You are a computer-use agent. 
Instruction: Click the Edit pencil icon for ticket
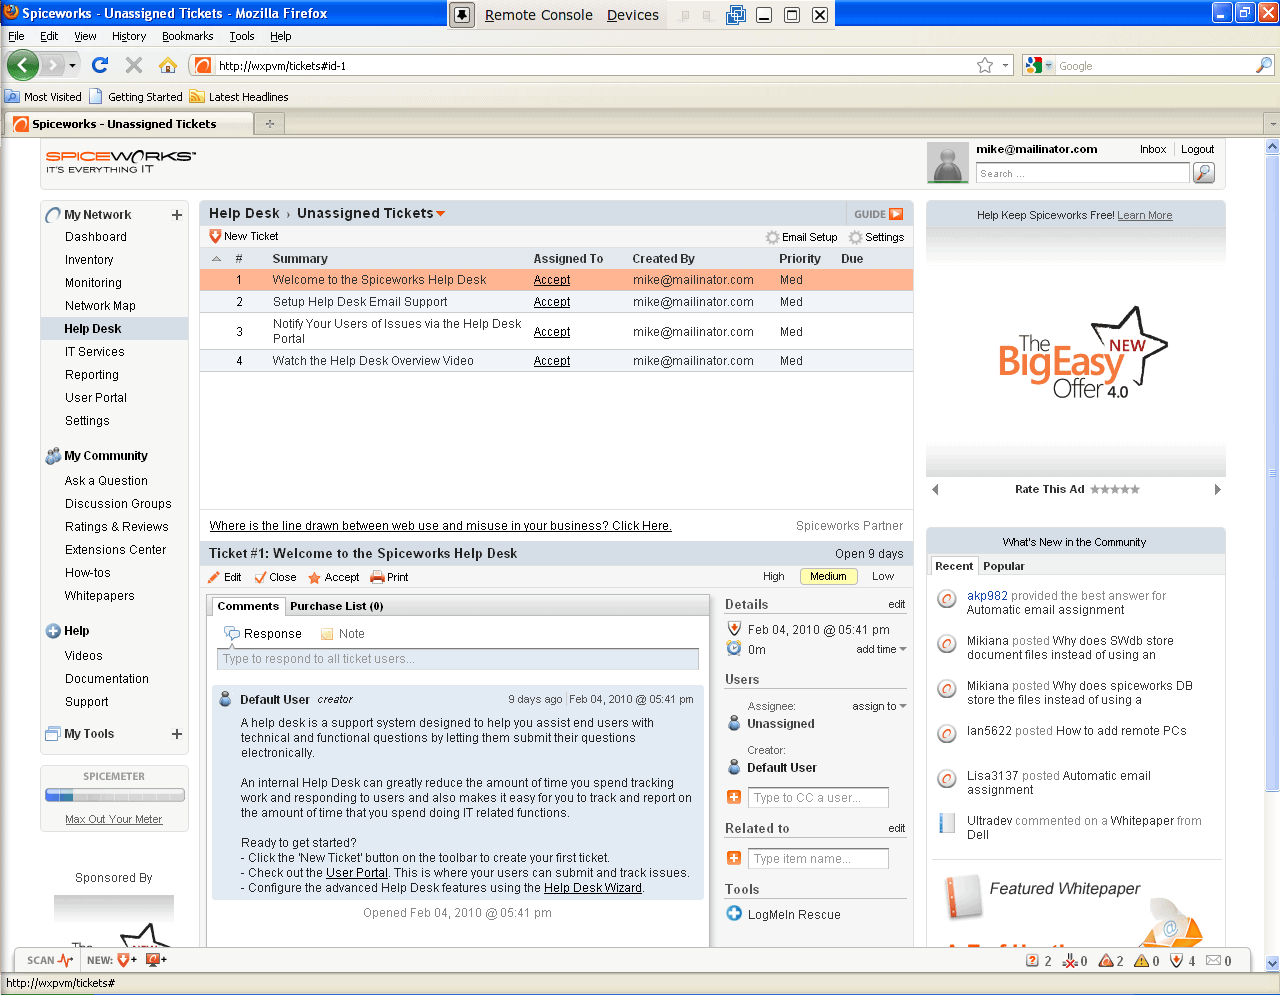pos(214,577)
